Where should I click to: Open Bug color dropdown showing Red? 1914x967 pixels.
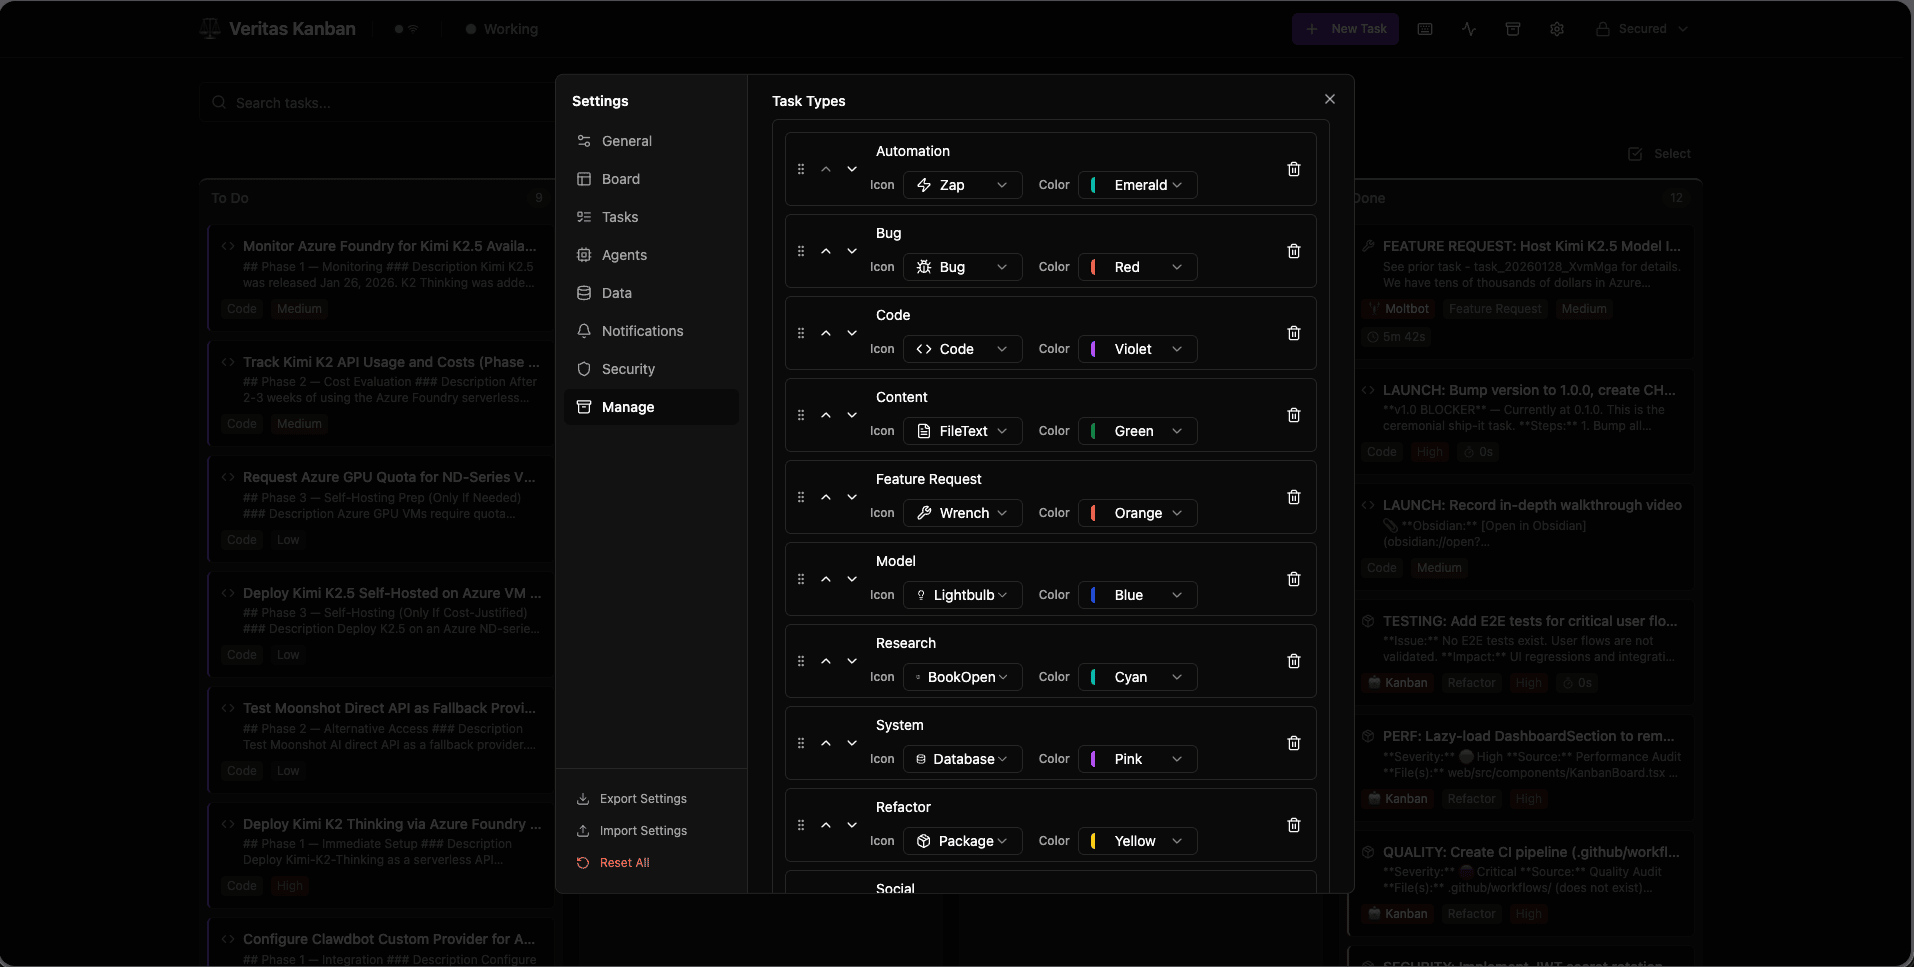point(1137,267)
